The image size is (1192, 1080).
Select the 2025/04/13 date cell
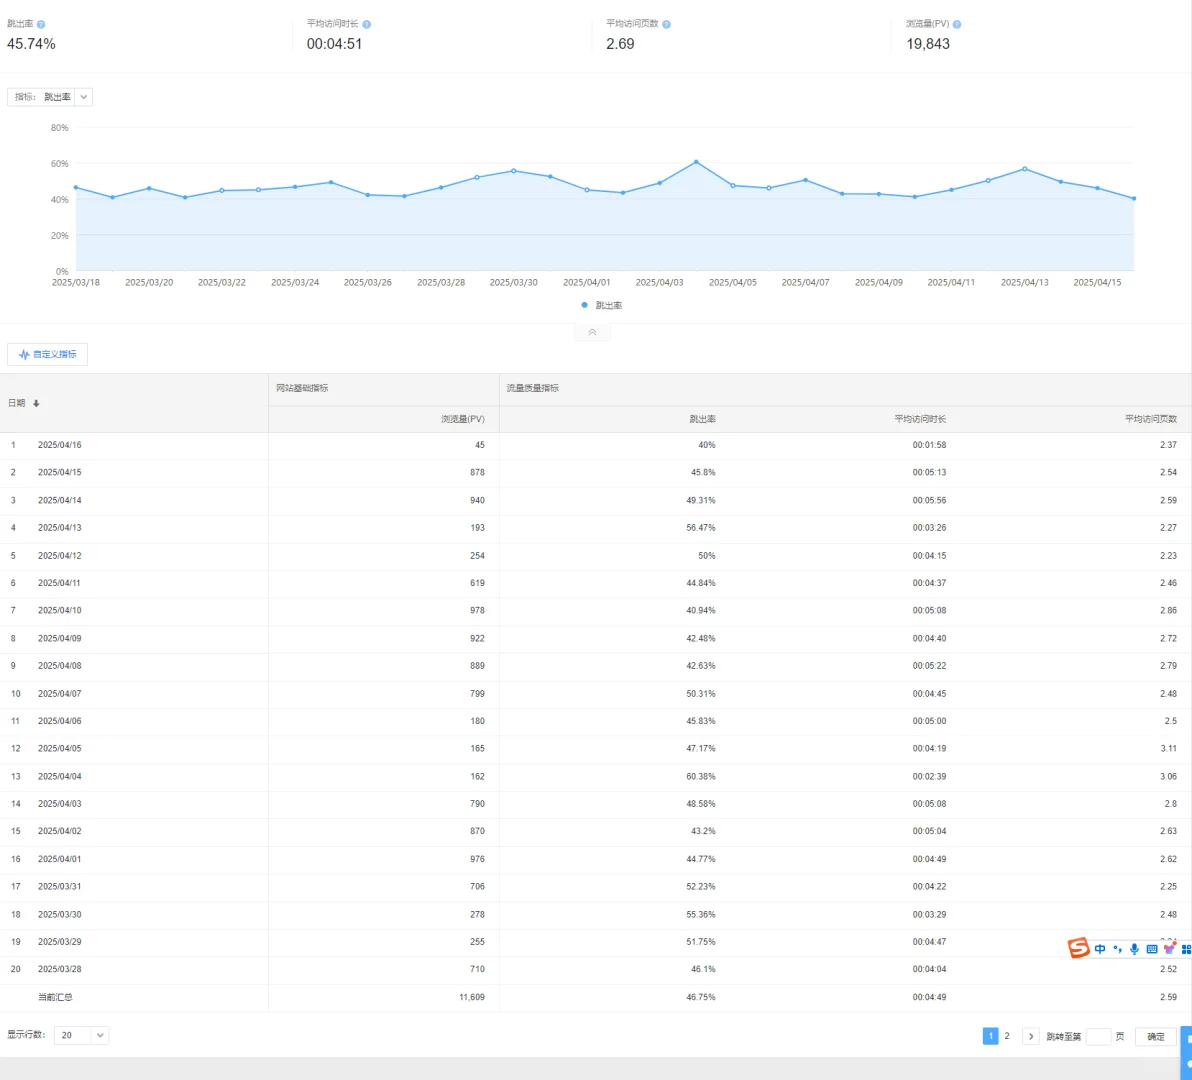point(59,527)
